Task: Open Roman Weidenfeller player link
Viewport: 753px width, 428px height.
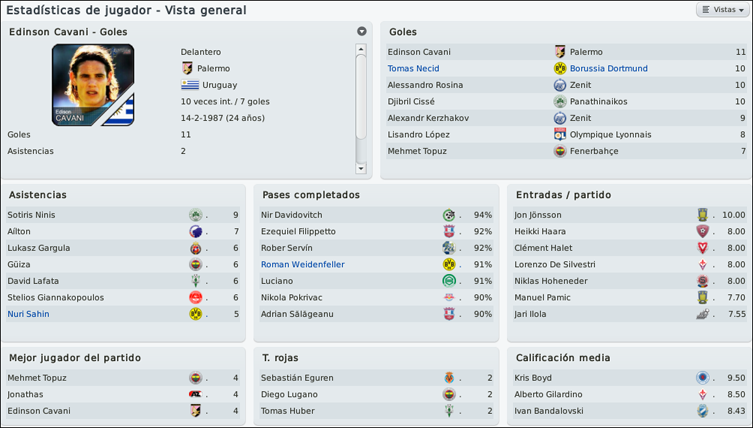Action: pyautogui.click(x=303, y=264)
